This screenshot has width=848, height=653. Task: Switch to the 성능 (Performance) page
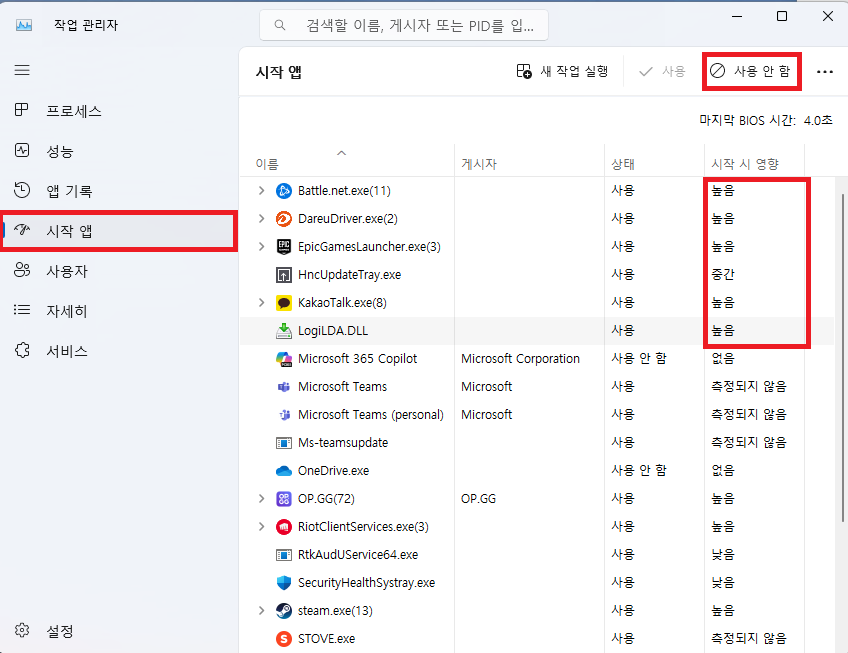[x=119, y=151]
